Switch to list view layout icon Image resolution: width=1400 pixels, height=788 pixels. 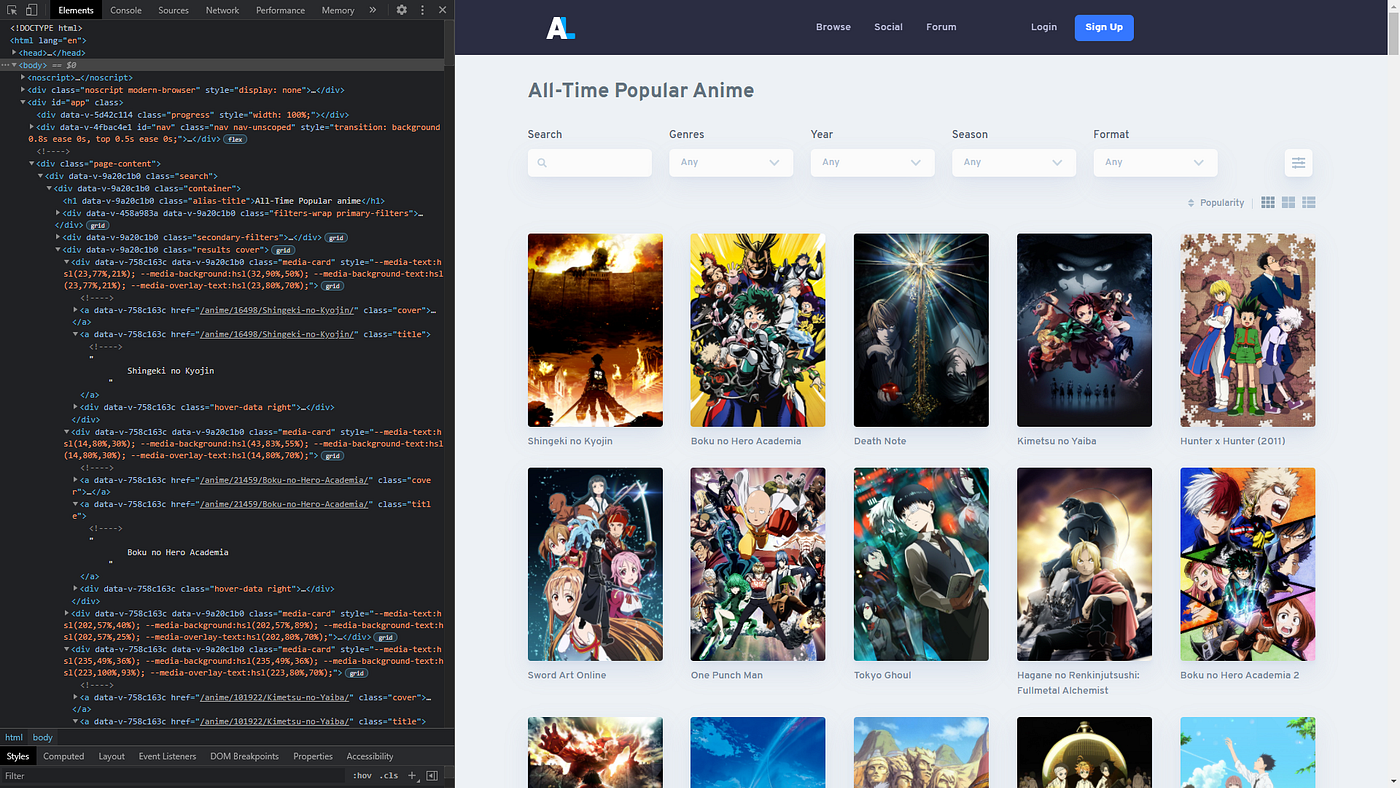(x=1309, y=202)
